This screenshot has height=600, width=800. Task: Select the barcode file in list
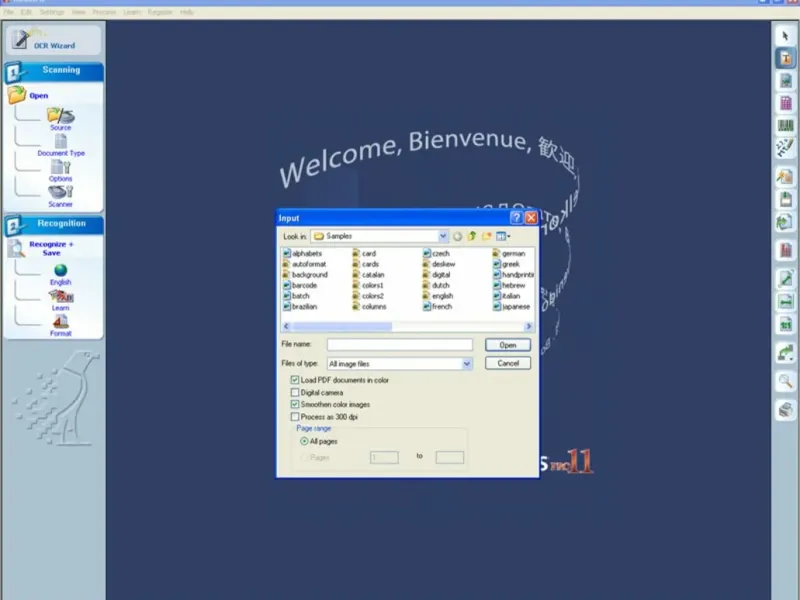pos(300,285)
